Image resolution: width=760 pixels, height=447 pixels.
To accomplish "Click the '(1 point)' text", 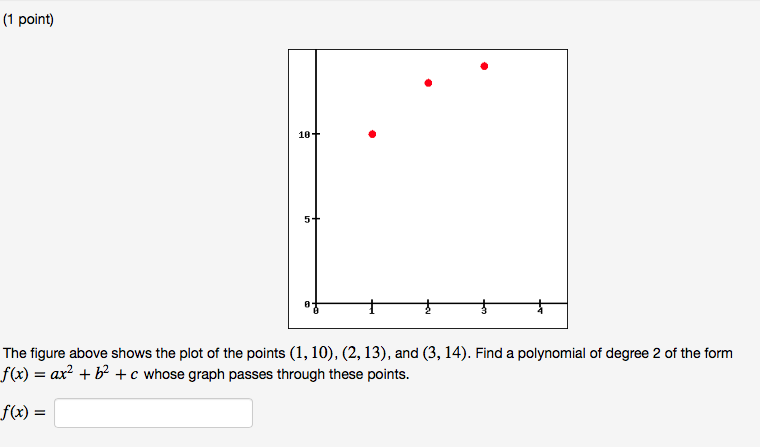I will tap(29, 19).
